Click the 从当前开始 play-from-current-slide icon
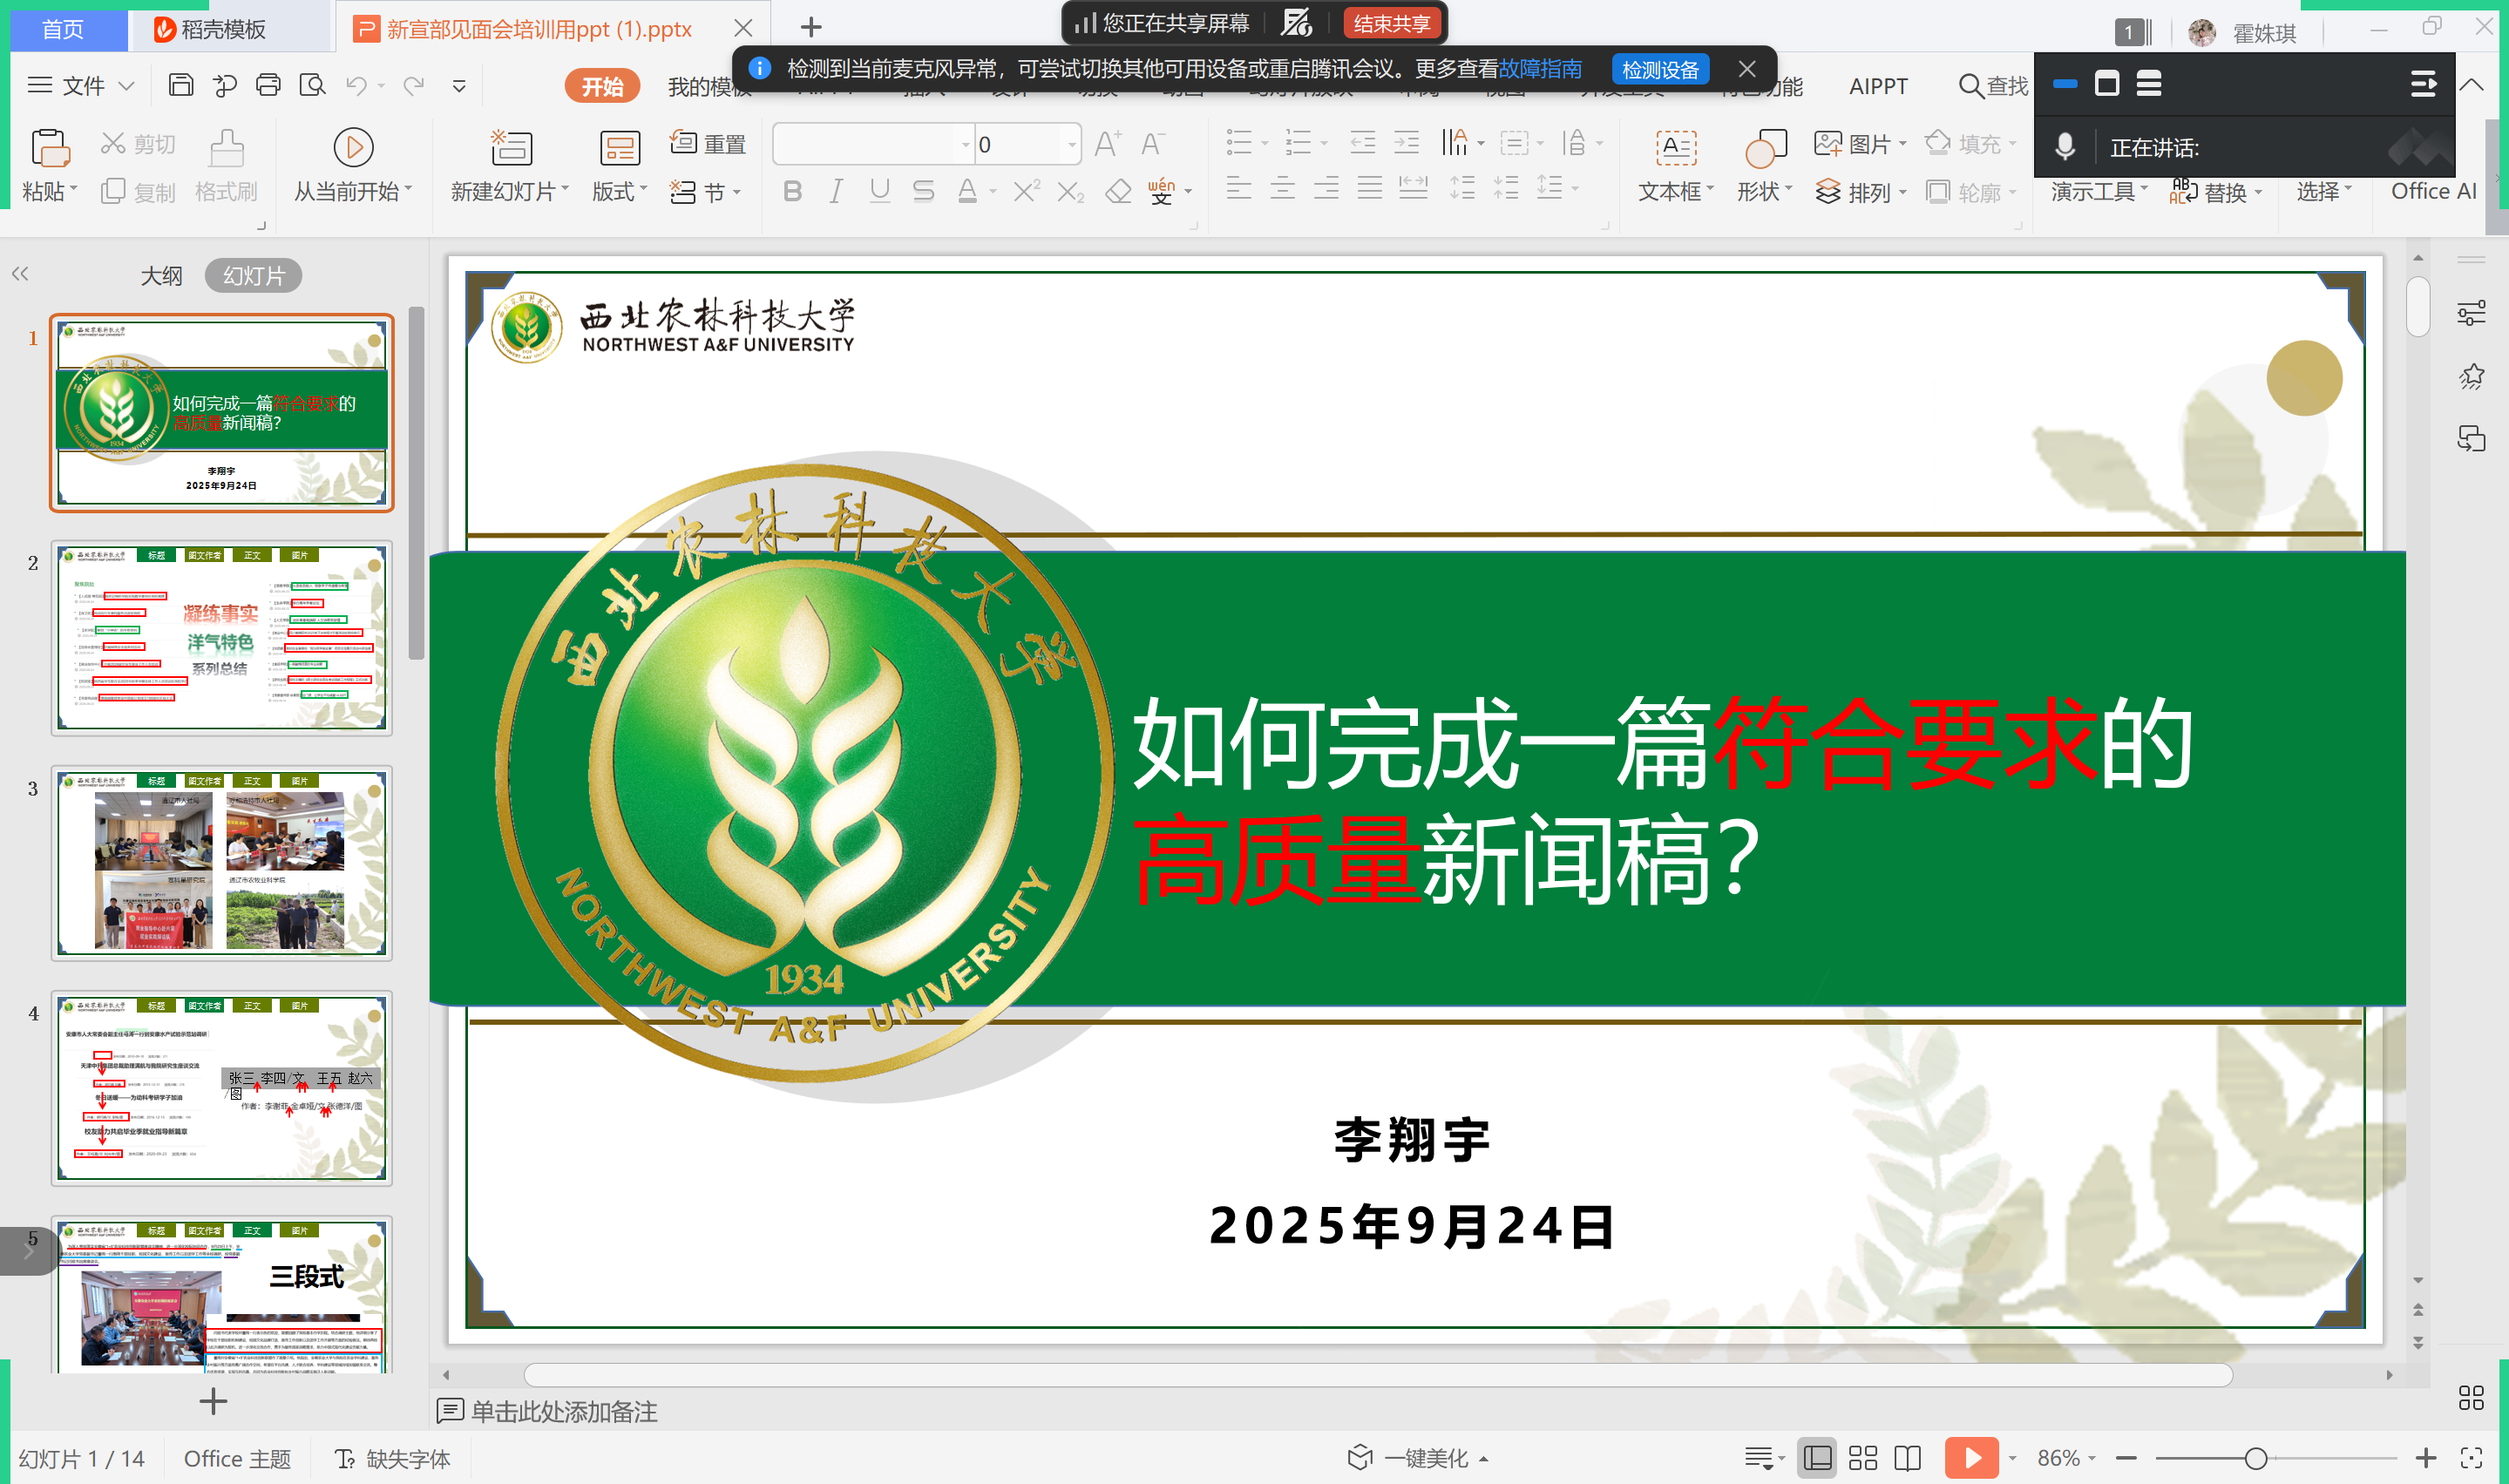The width and height of the screenshot is (2509, 1484). [x=352, y=146]
